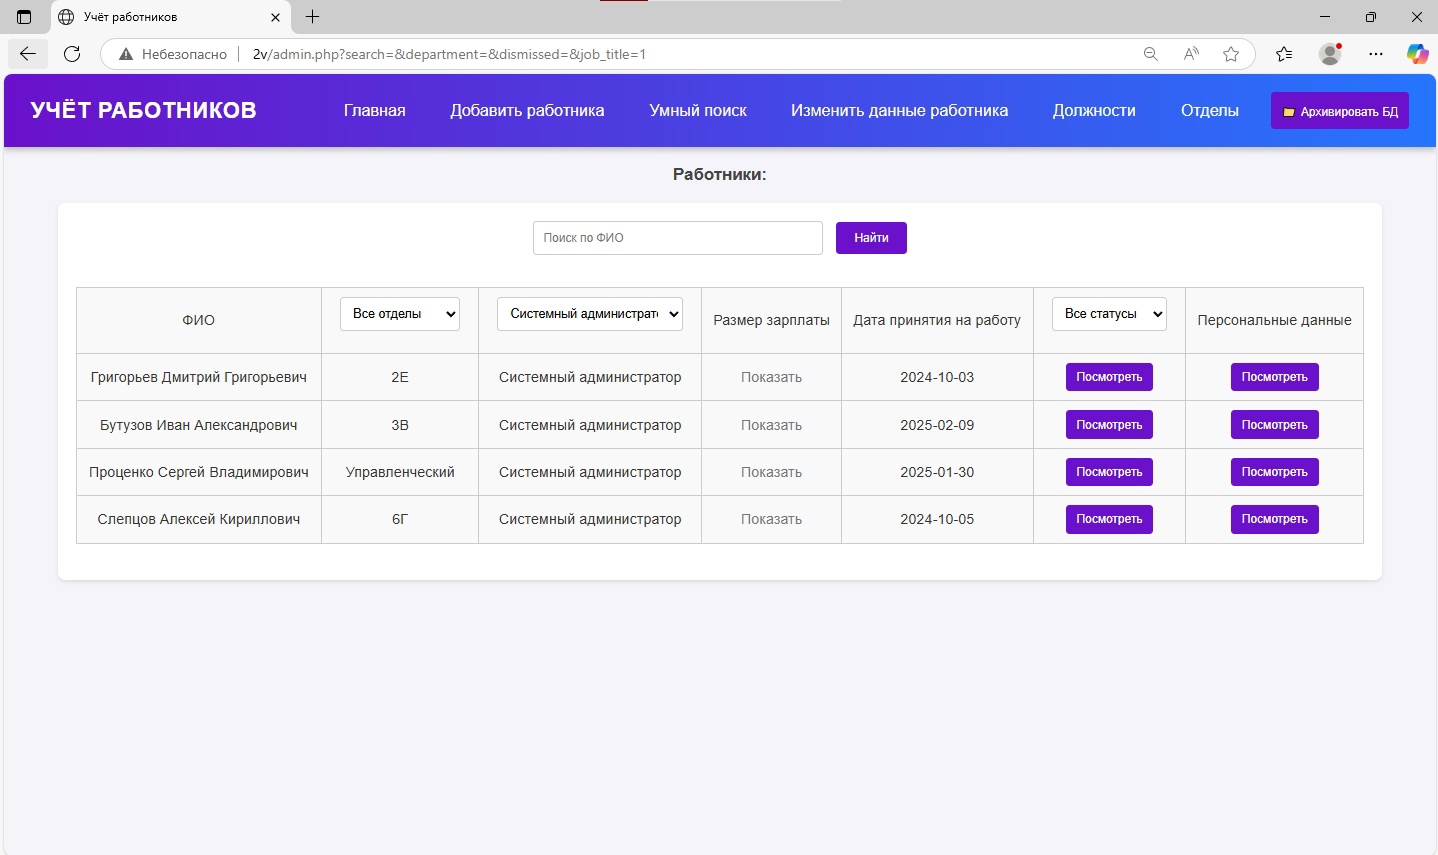Viewport: 1438px width, 855px height.
Task: Click the Небезопасно security warning
Action: pyautogui.click(x=173, y=54)
